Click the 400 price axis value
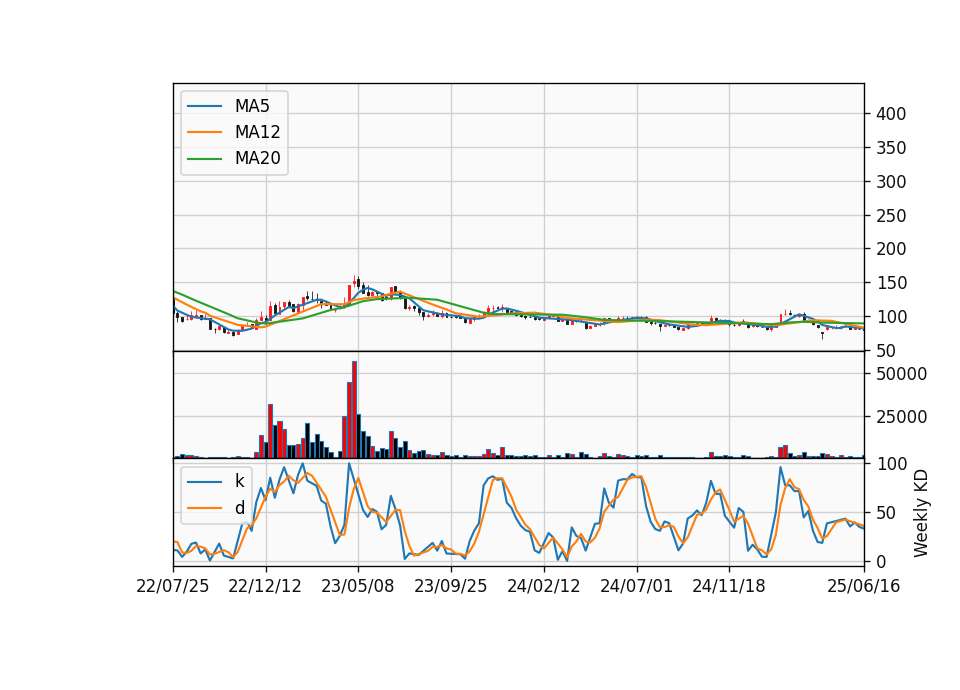This screenshot has height=690, width=960. point(891,114)
